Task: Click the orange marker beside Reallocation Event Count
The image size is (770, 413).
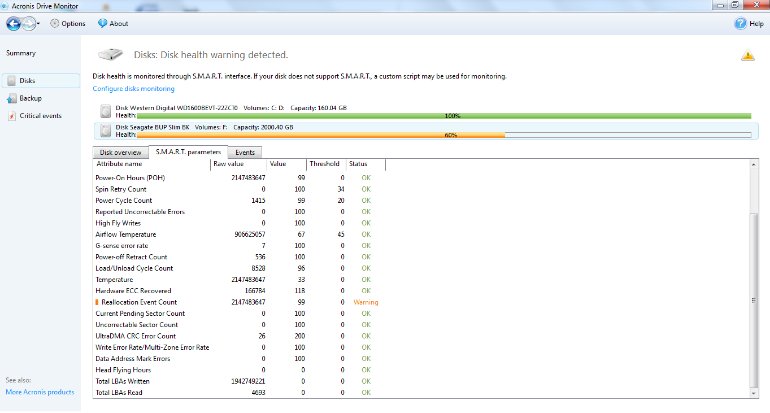Action: click(x=97, y=302)
